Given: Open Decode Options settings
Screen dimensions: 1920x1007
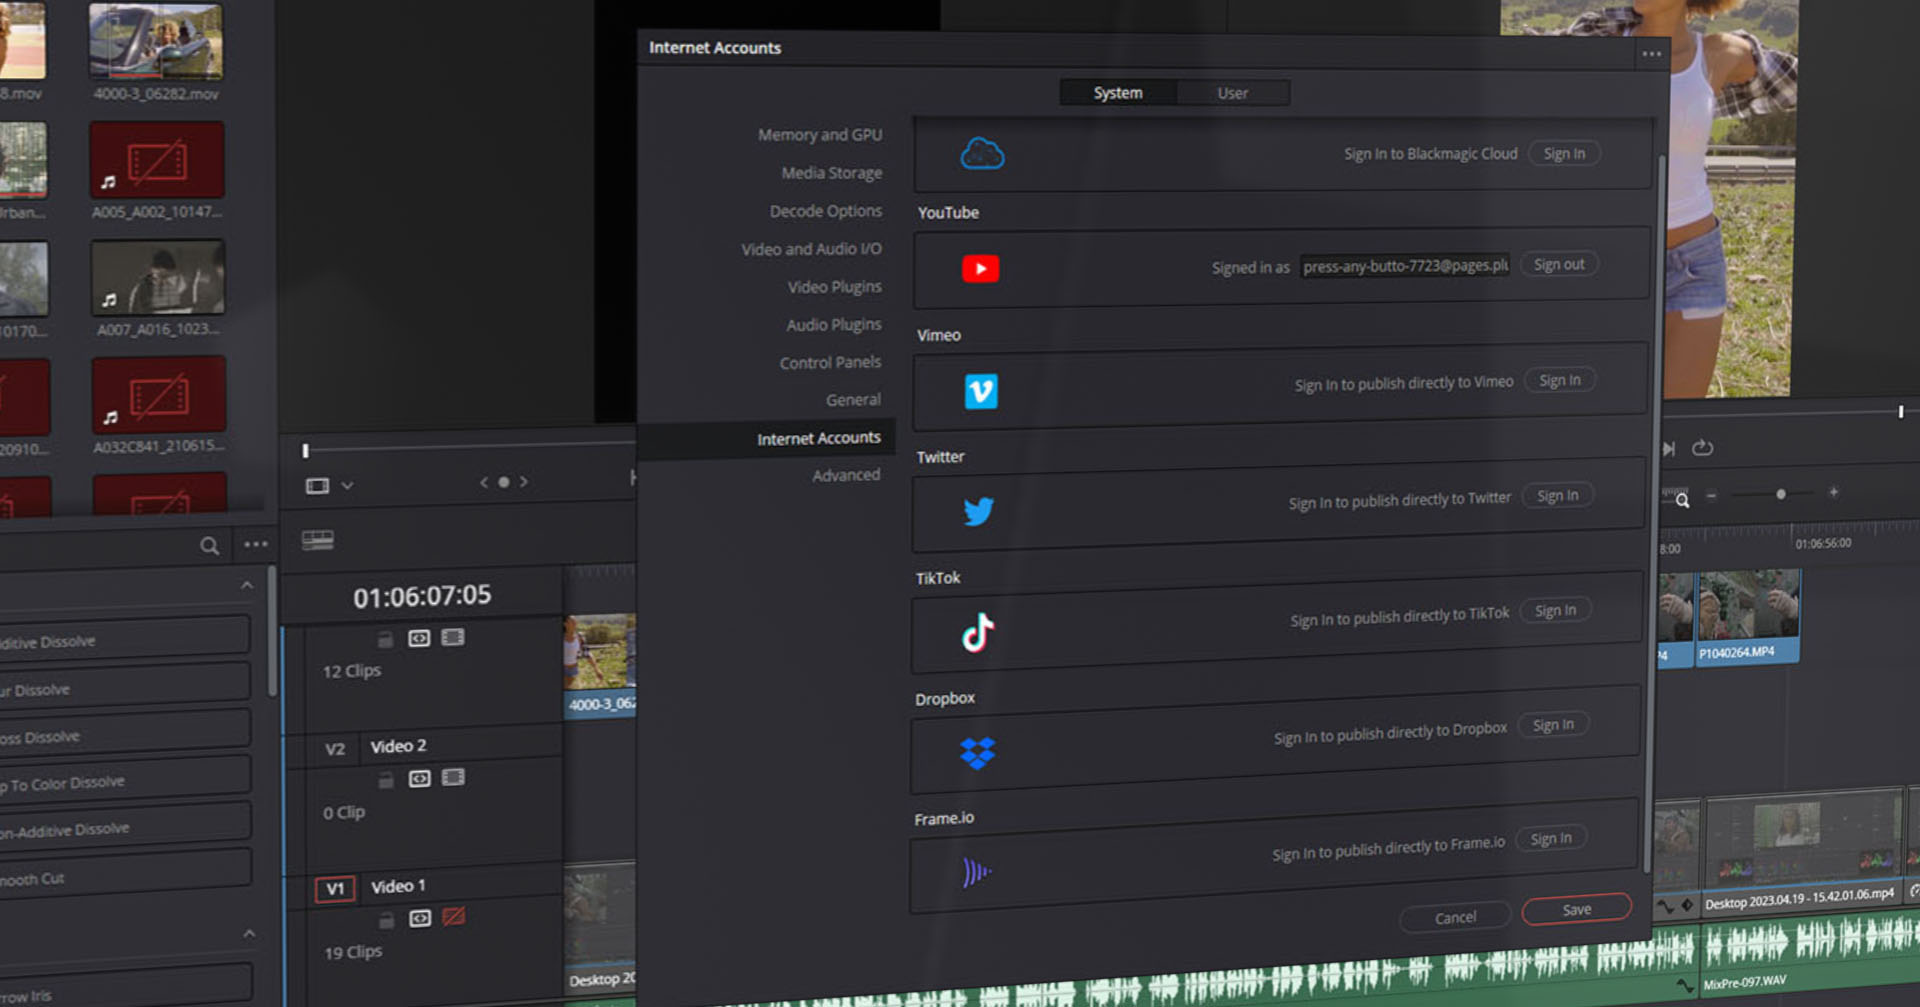Looking at the screenshot, I should 826,211.
